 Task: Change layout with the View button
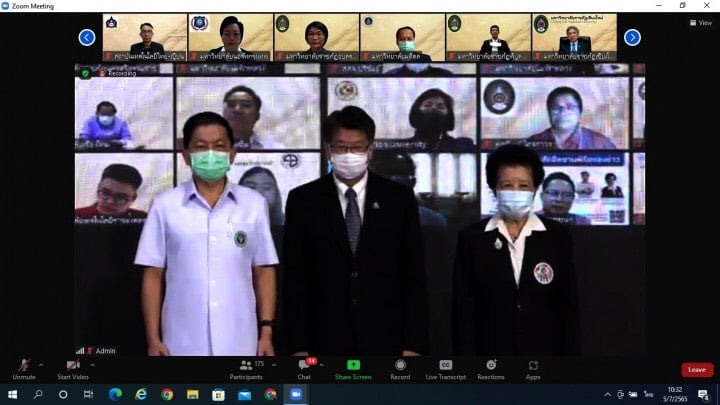pos(700,22)
